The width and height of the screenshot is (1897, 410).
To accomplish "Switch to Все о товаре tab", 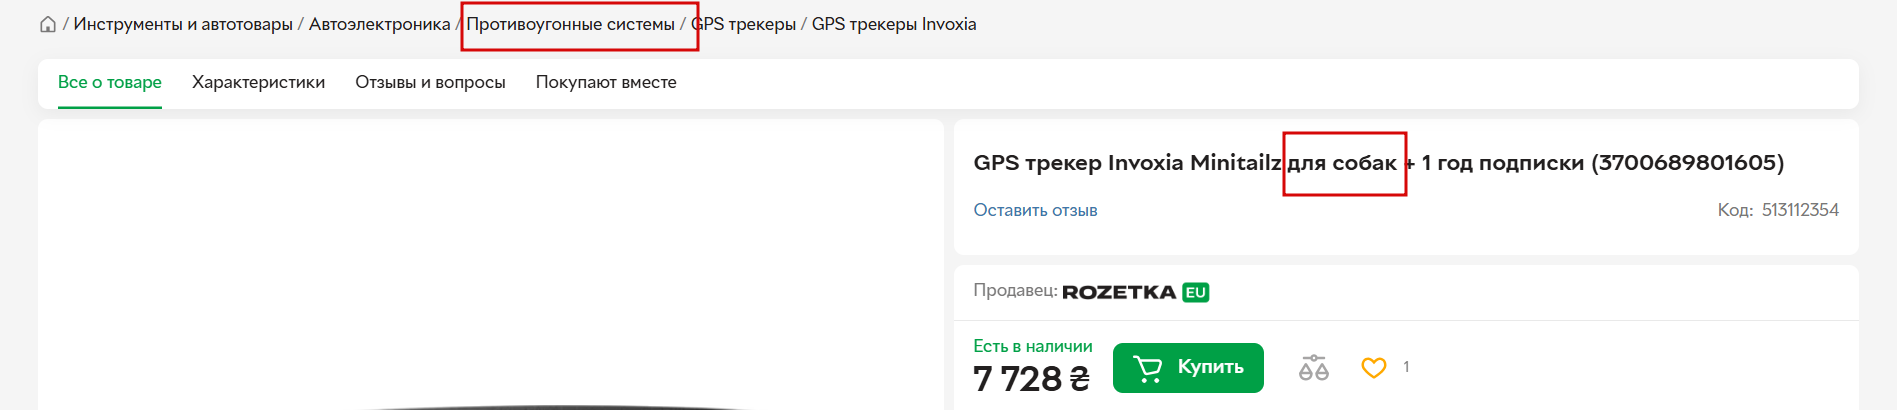I will tap(110, 82).
